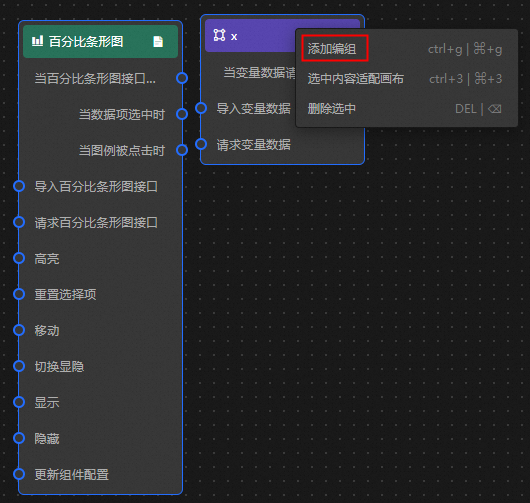The height and width of the screenshot is (503, 530).
Task: Click the 显示 action port
Action: point(19,402)
